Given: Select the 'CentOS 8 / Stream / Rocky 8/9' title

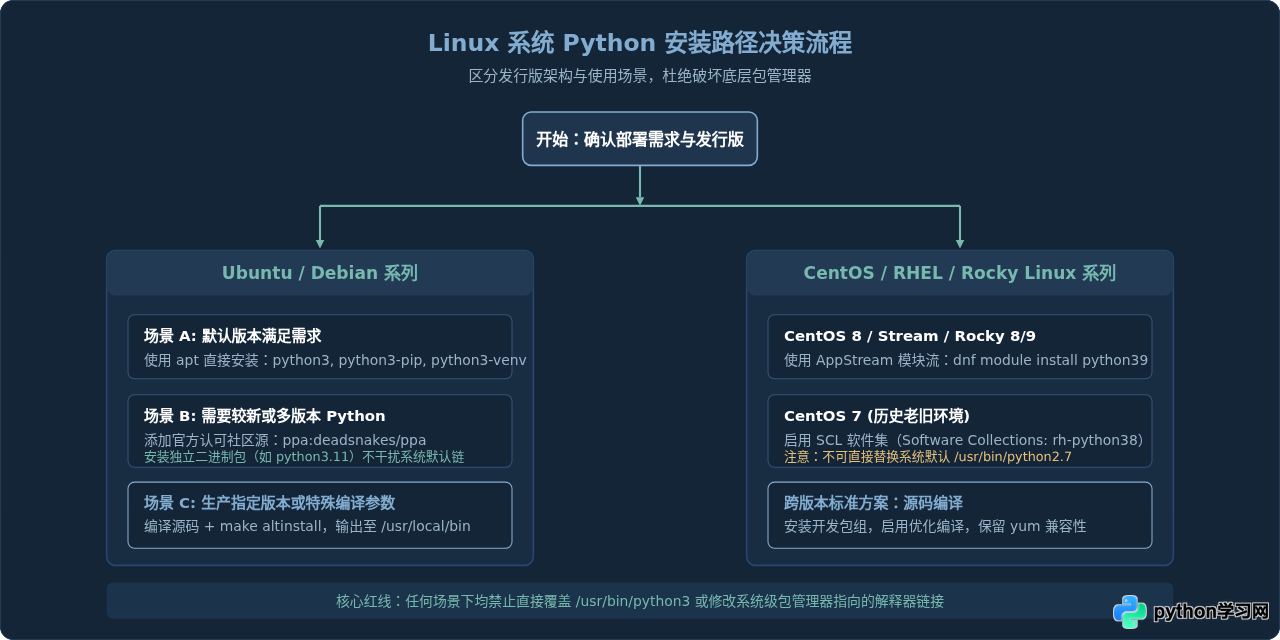Looking at the screenshot, I should pos(909,336).
